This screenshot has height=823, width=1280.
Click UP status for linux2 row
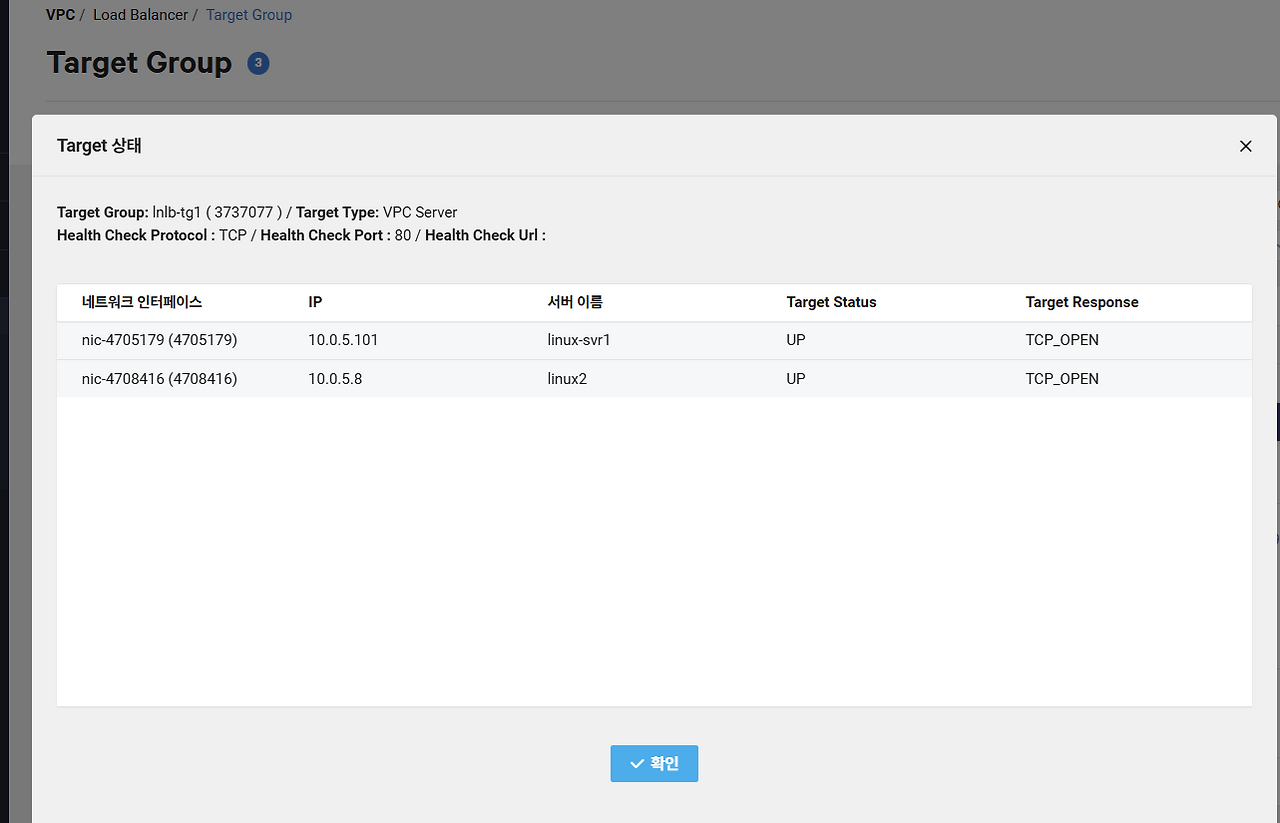point(796,379)
